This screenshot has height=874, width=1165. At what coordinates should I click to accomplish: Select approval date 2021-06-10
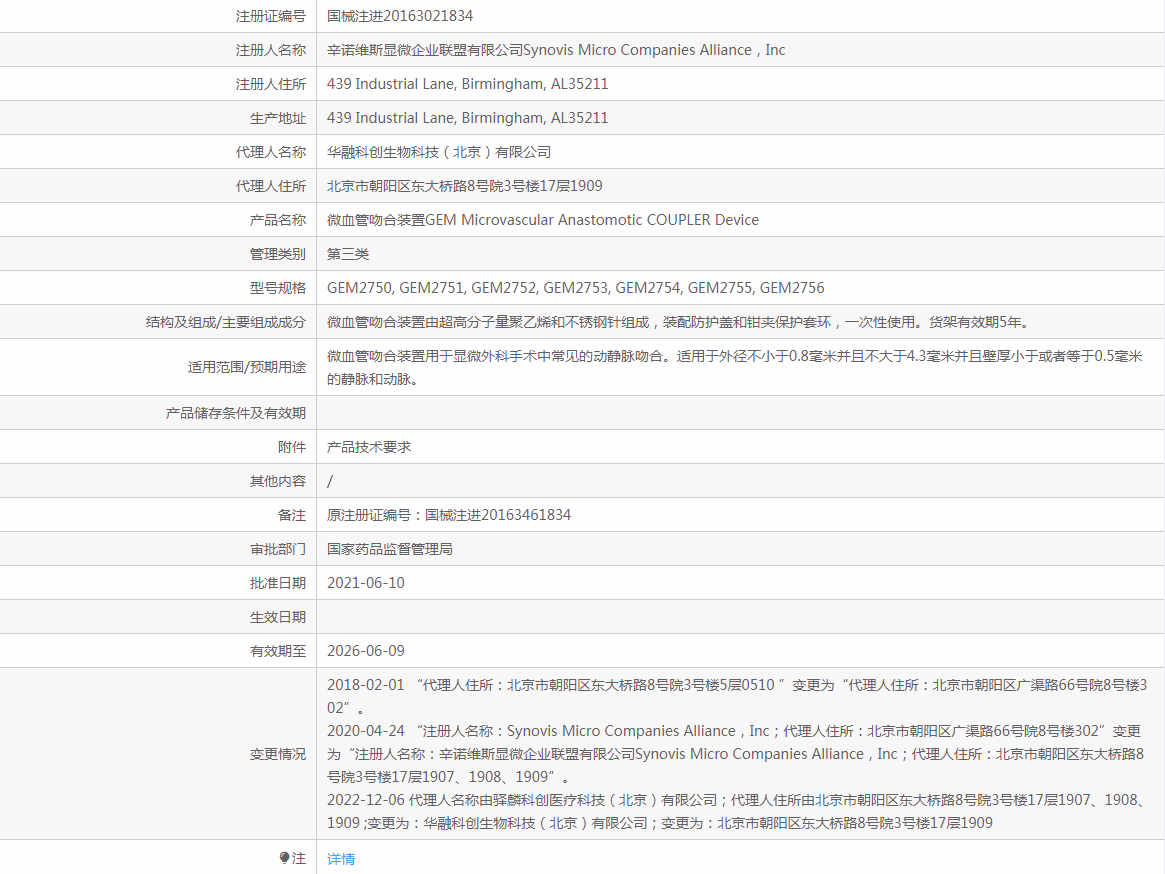366,583
